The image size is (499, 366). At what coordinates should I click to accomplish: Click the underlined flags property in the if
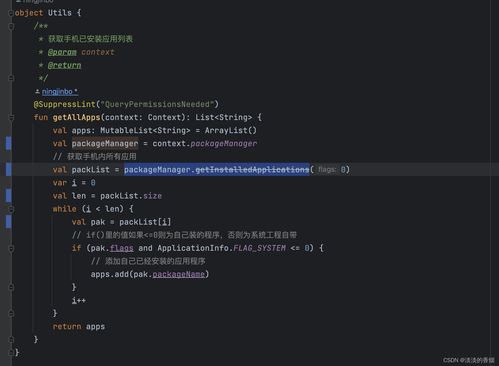pyautogui.click(x=122, y=248)
